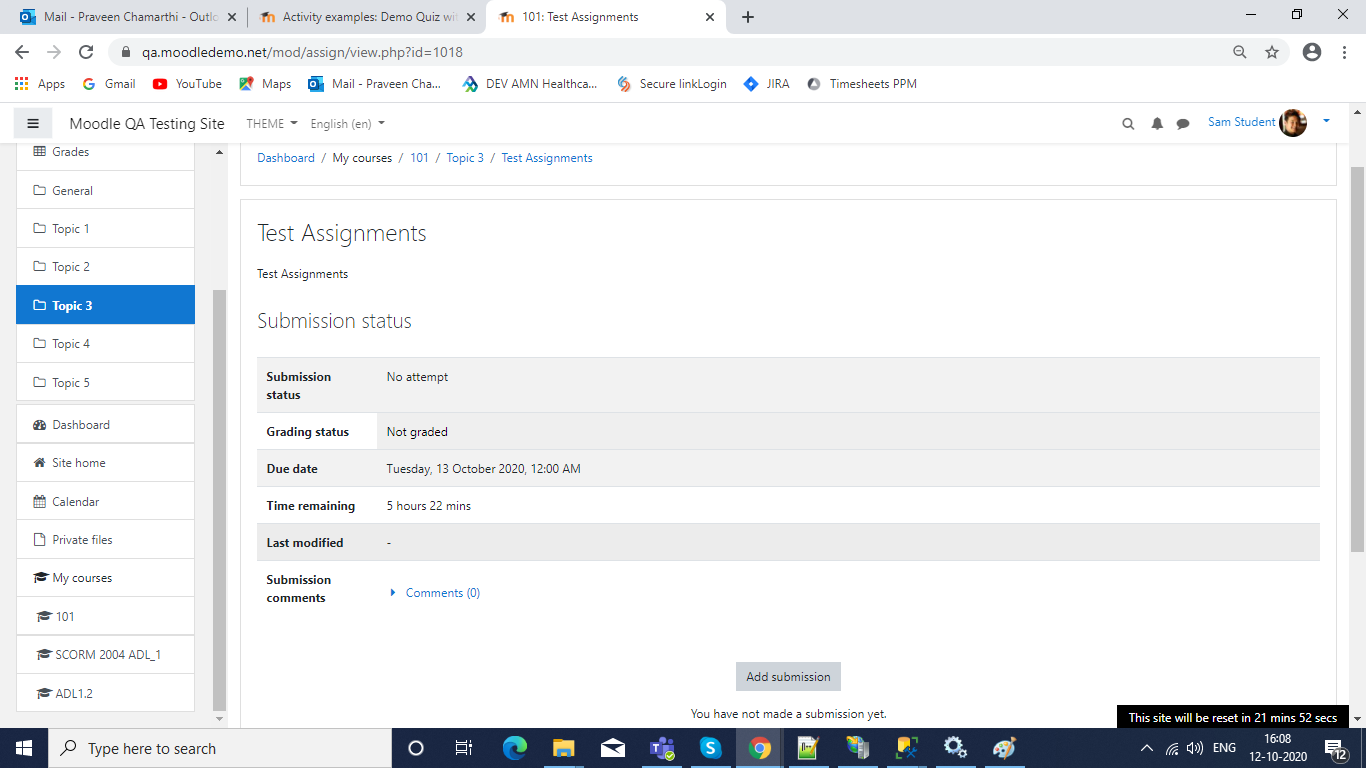Open the YouTube bookmark
The height and width of the screenshot is (768, 1366).
point(187,84)
